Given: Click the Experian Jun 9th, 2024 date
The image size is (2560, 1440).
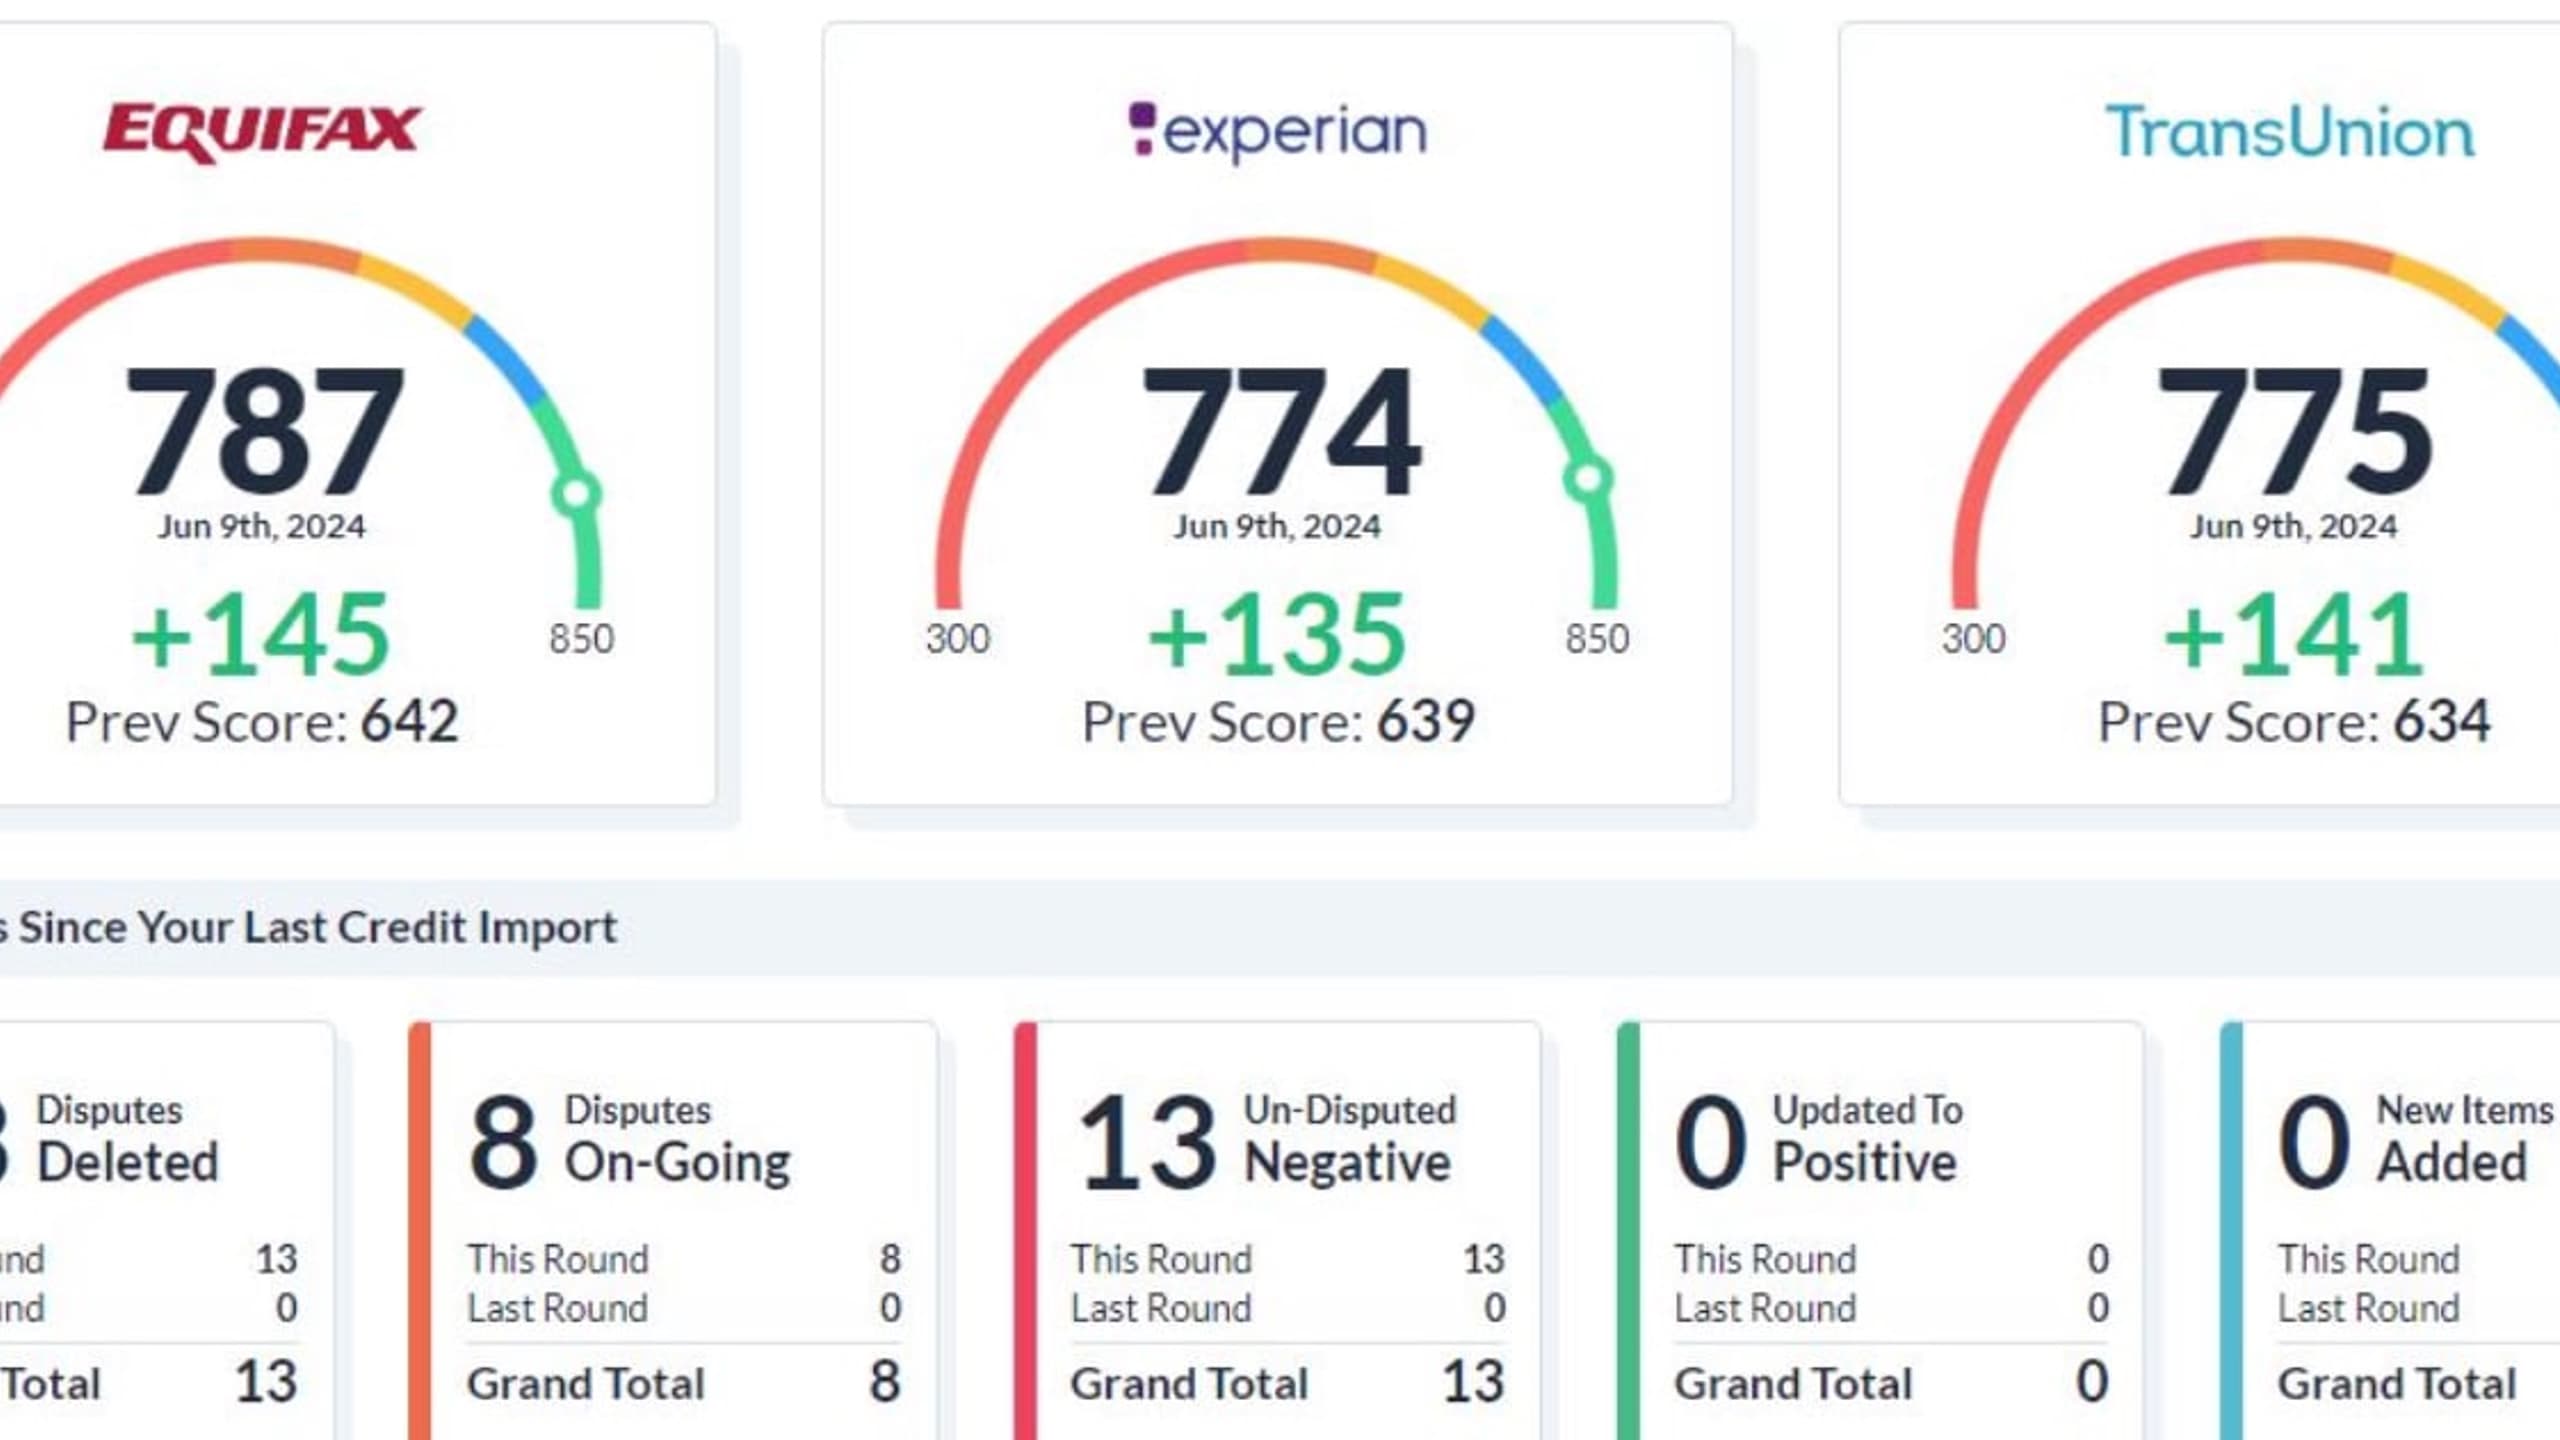Looking at the screenshot, I should [1277, 527].
